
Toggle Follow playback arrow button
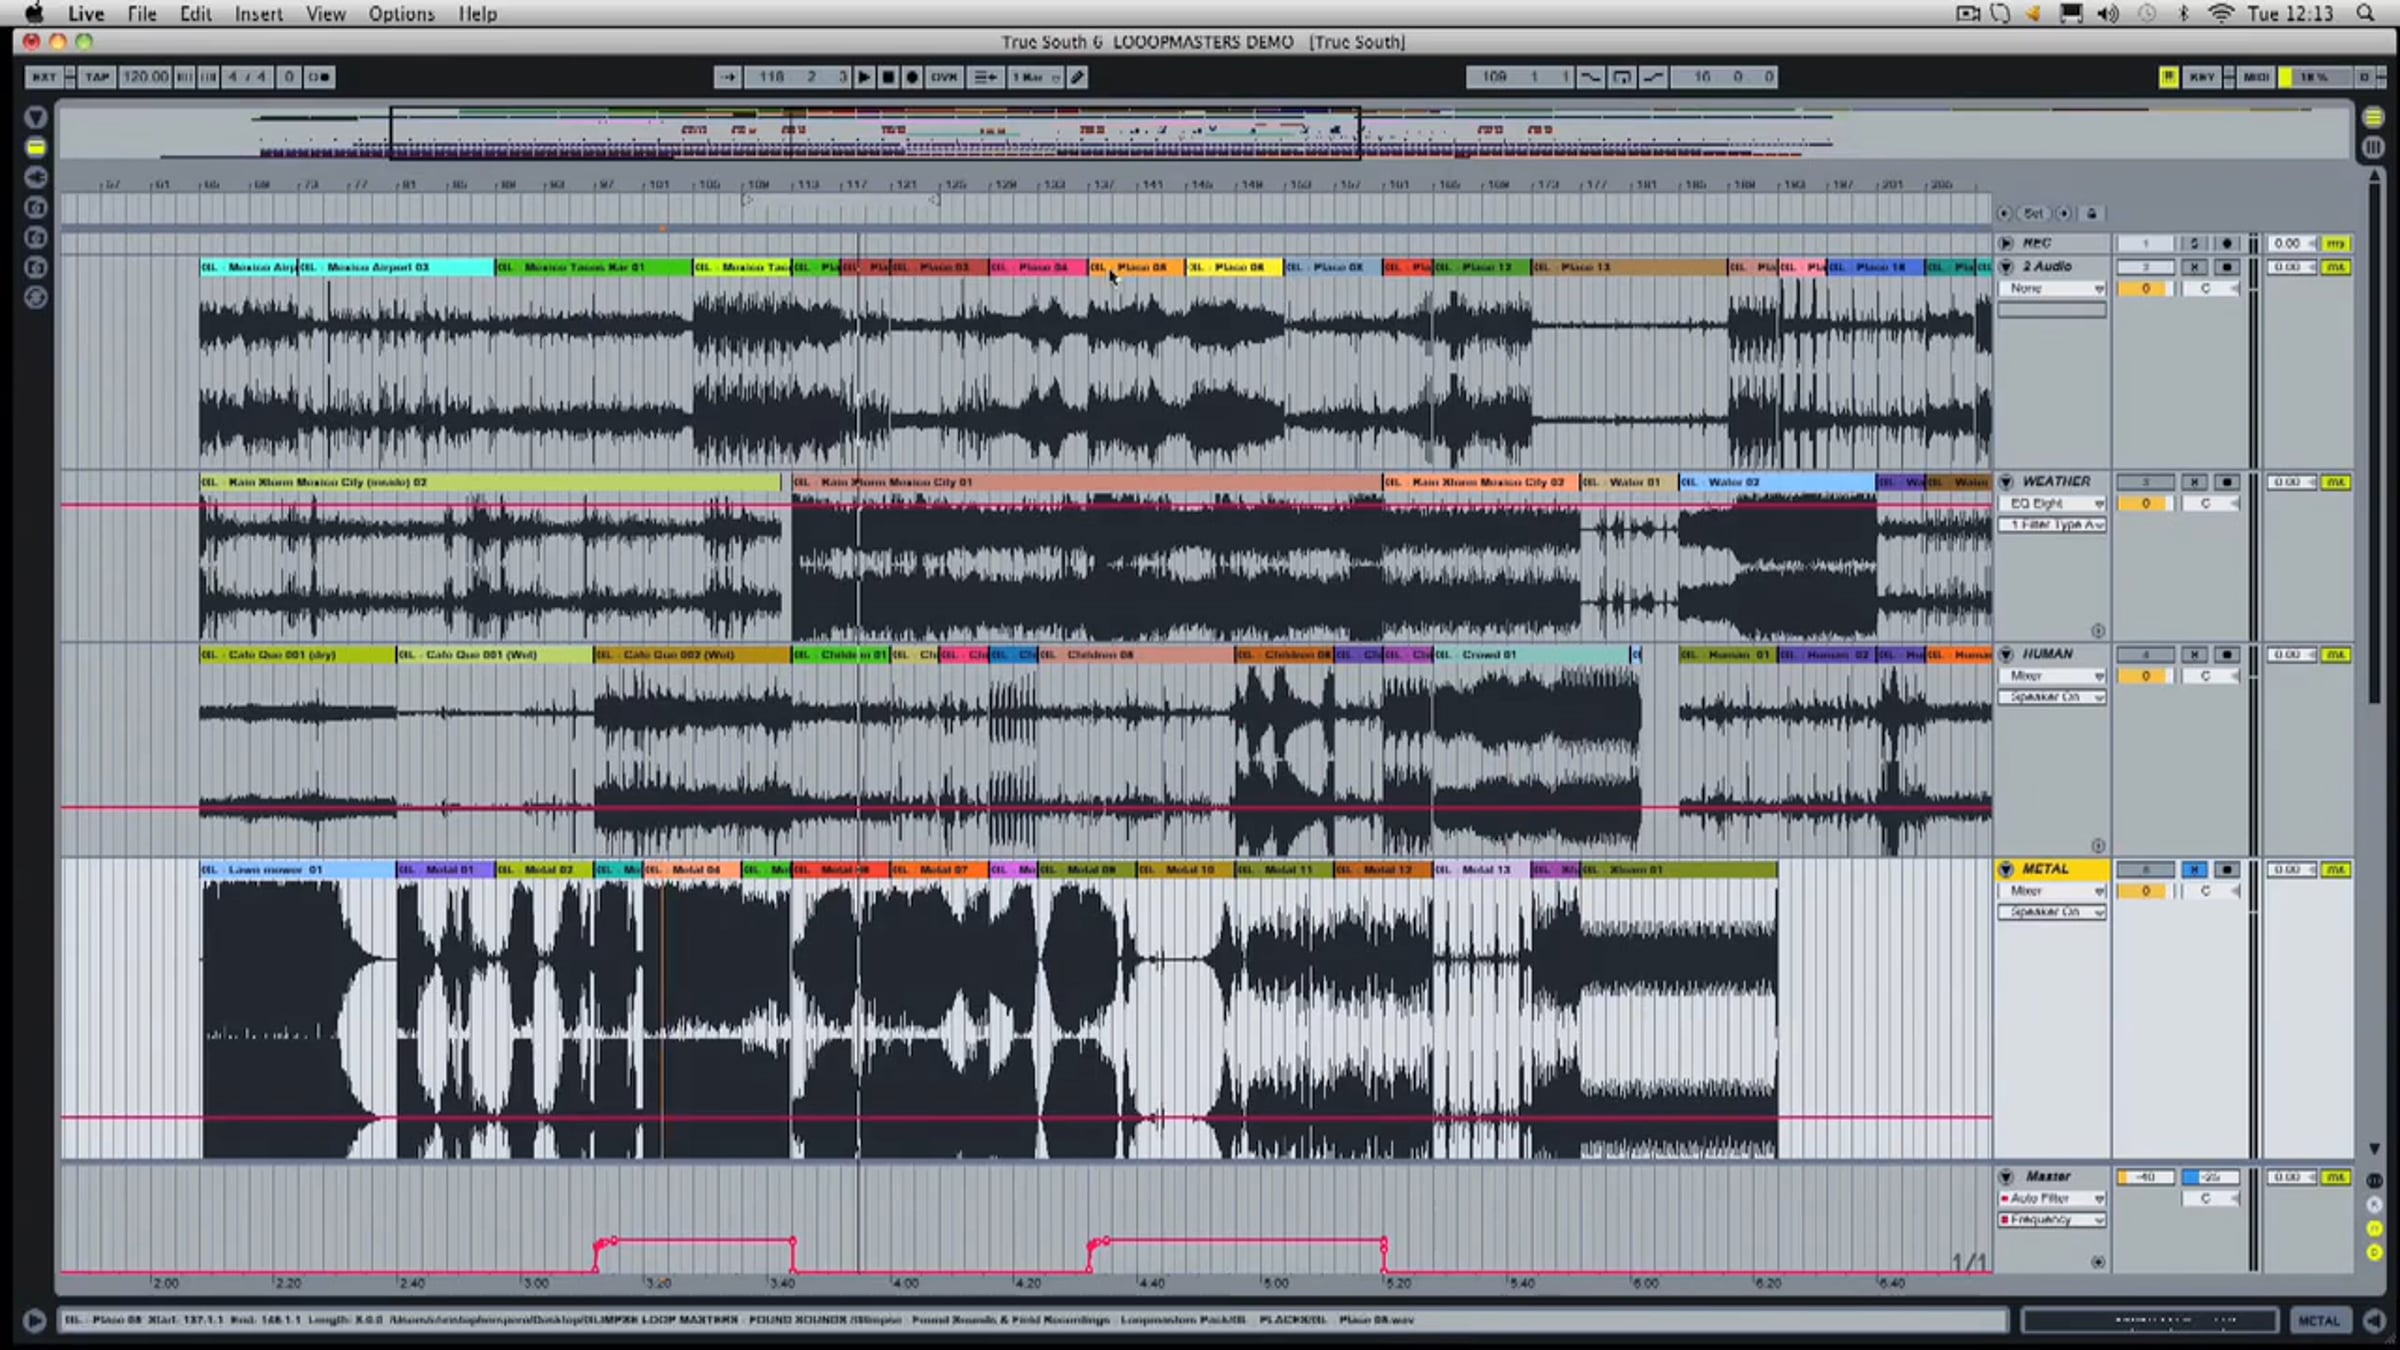point(727,77)
